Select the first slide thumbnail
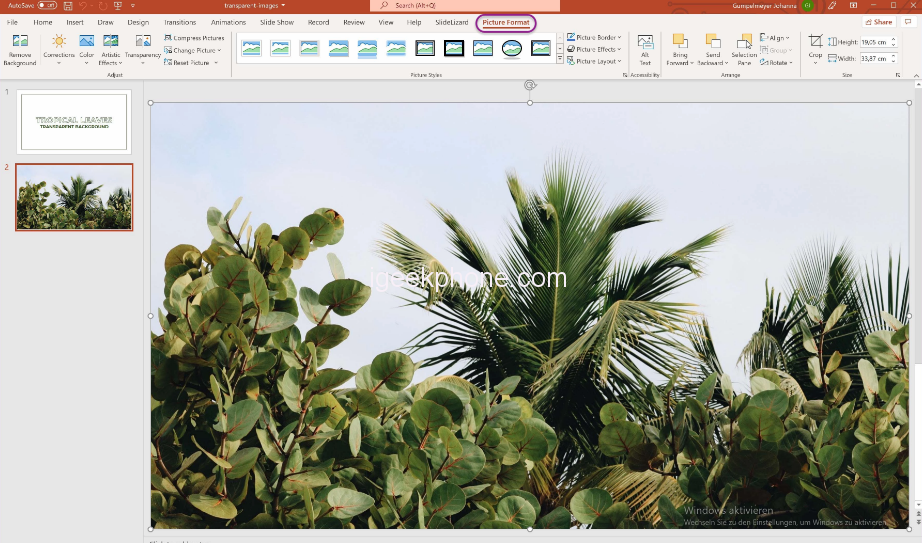The image size is (922, 543). tap(74, 122)
